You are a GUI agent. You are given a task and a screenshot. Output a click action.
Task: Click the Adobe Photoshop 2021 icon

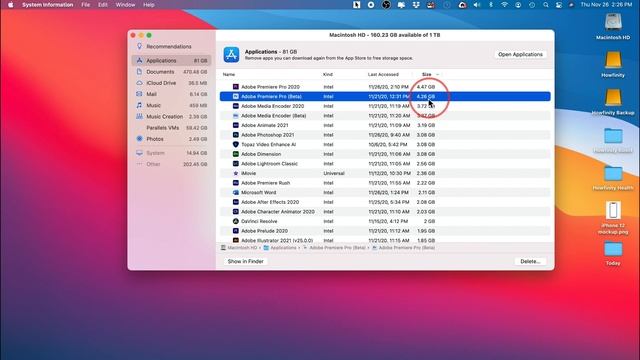[x=236, y=135]
